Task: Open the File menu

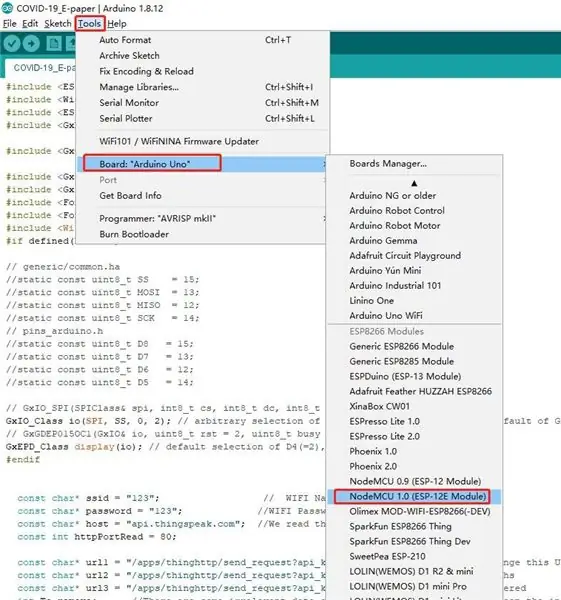Action: pyautogui.click(x=10, y=24)
